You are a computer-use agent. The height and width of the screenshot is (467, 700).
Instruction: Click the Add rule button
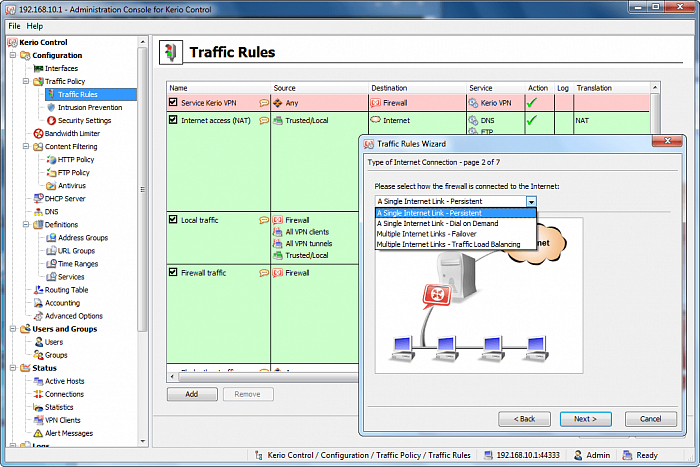pyautogui.click(x=192, y=394)
